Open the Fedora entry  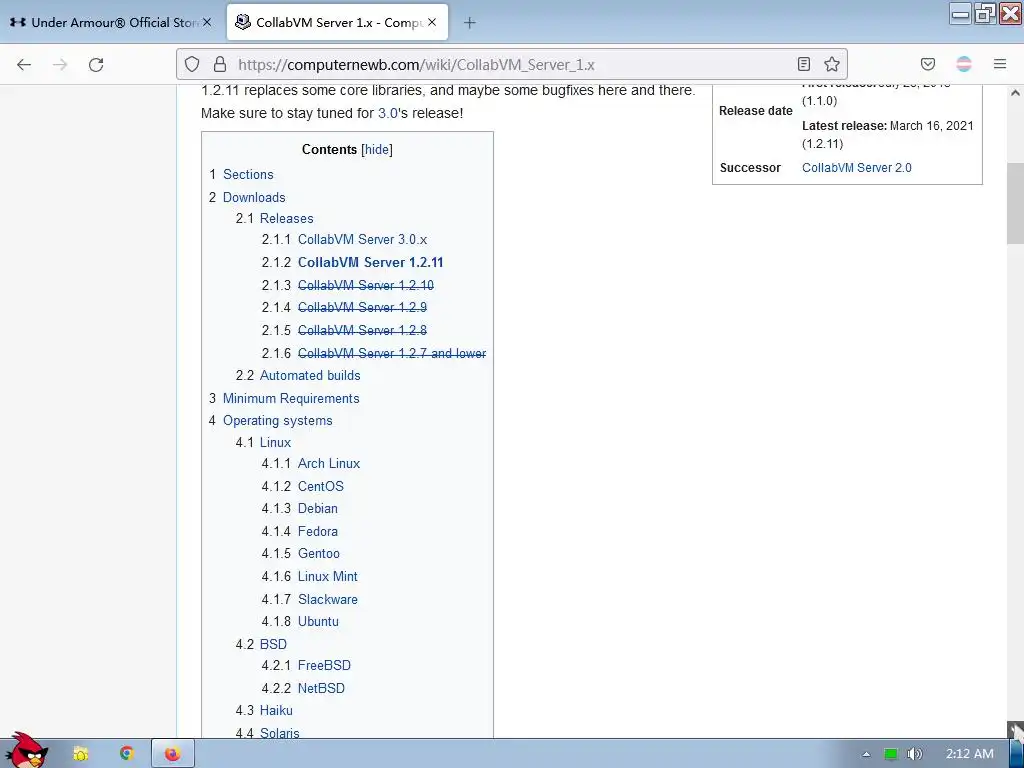[x=317, y=531]
